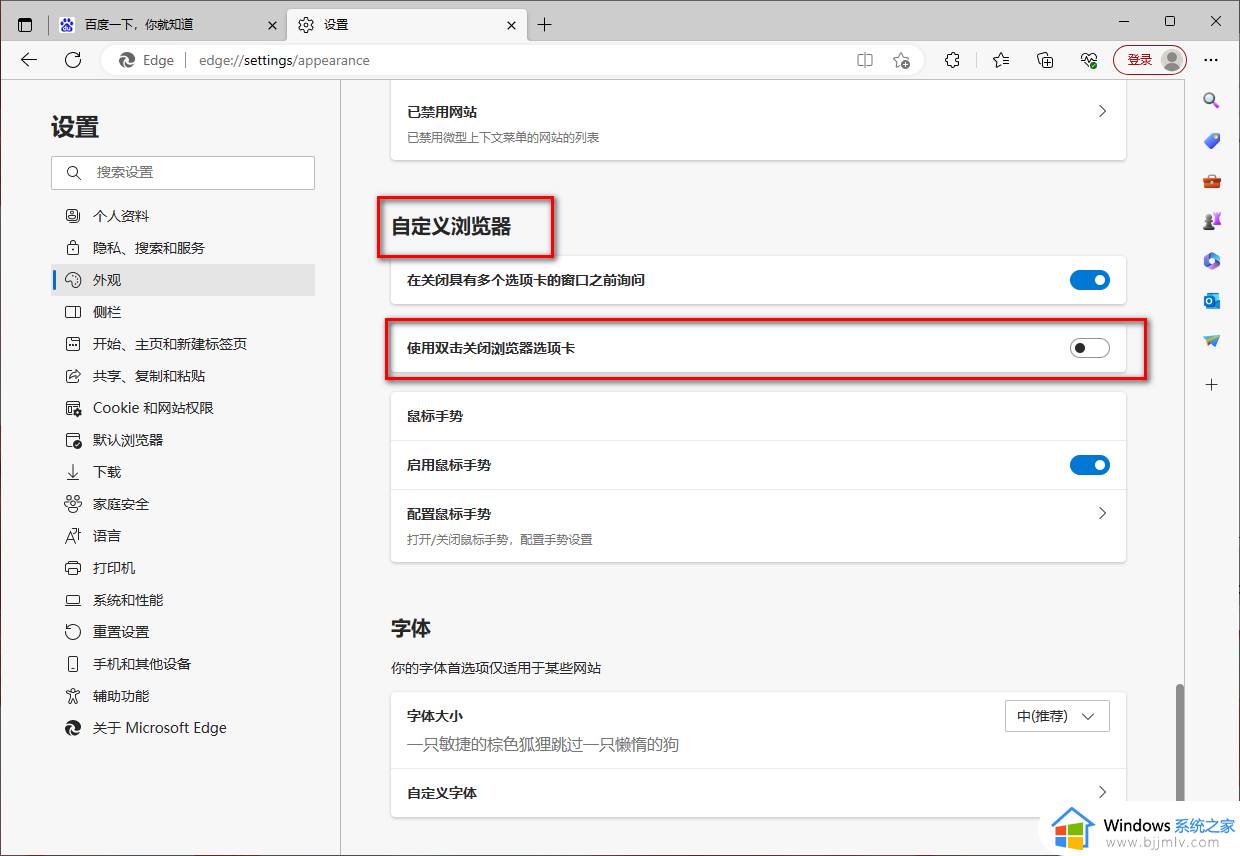Go back using the back arrow

click(x=29, y=60)
